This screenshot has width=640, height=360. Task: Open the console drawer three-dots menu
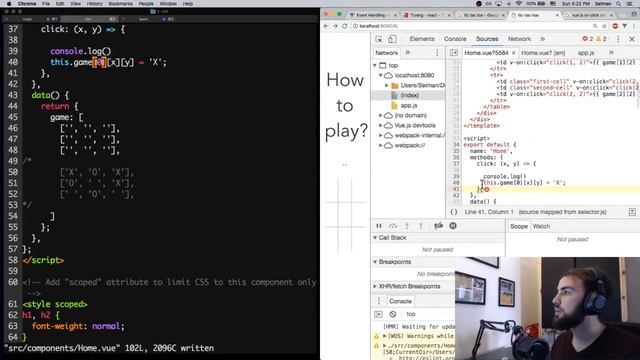pyautogui.click(x=379, y=301)
